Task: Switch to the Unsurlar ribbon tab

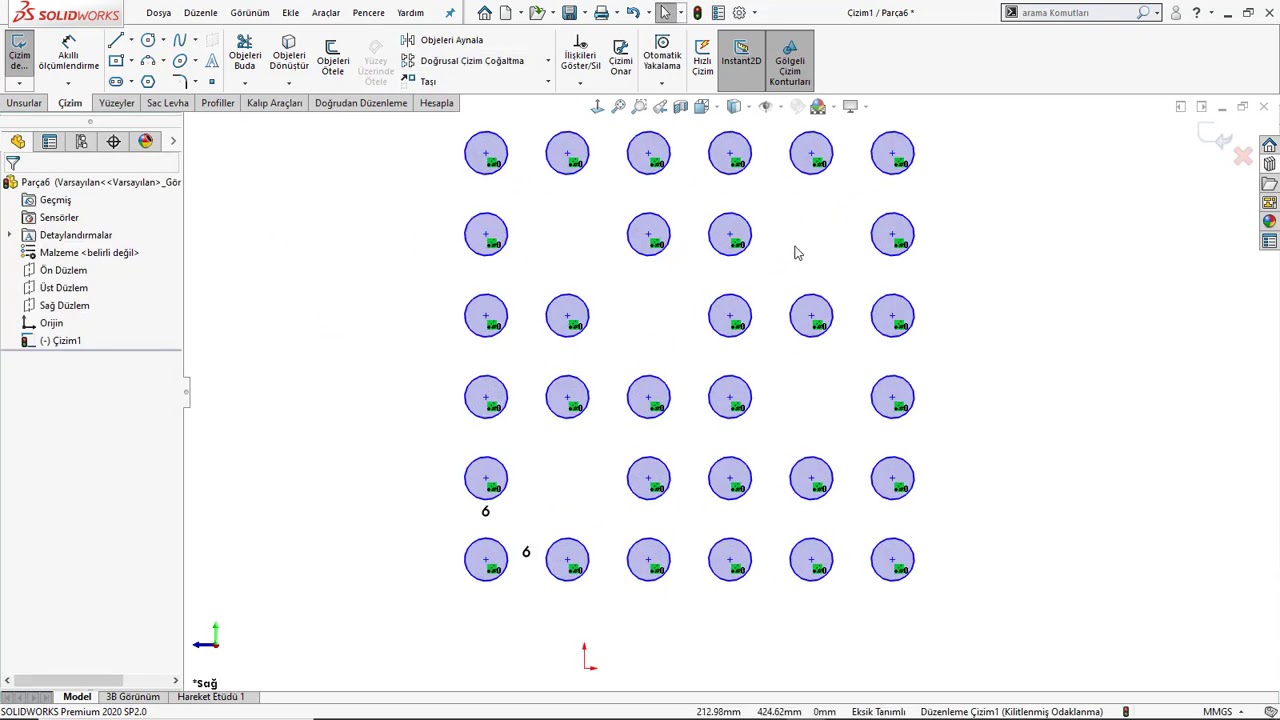Action: pyautogui.click(x=24, y=103)
